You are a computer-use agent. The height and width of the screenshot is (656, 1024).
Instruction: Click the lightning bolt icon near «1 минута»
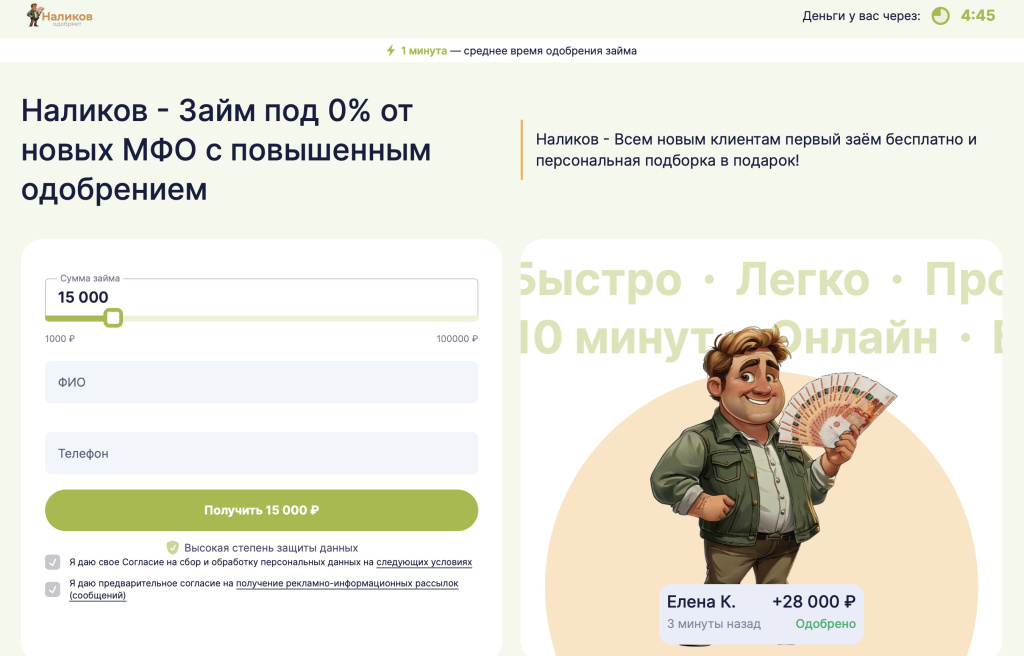[x=389, y=48]
